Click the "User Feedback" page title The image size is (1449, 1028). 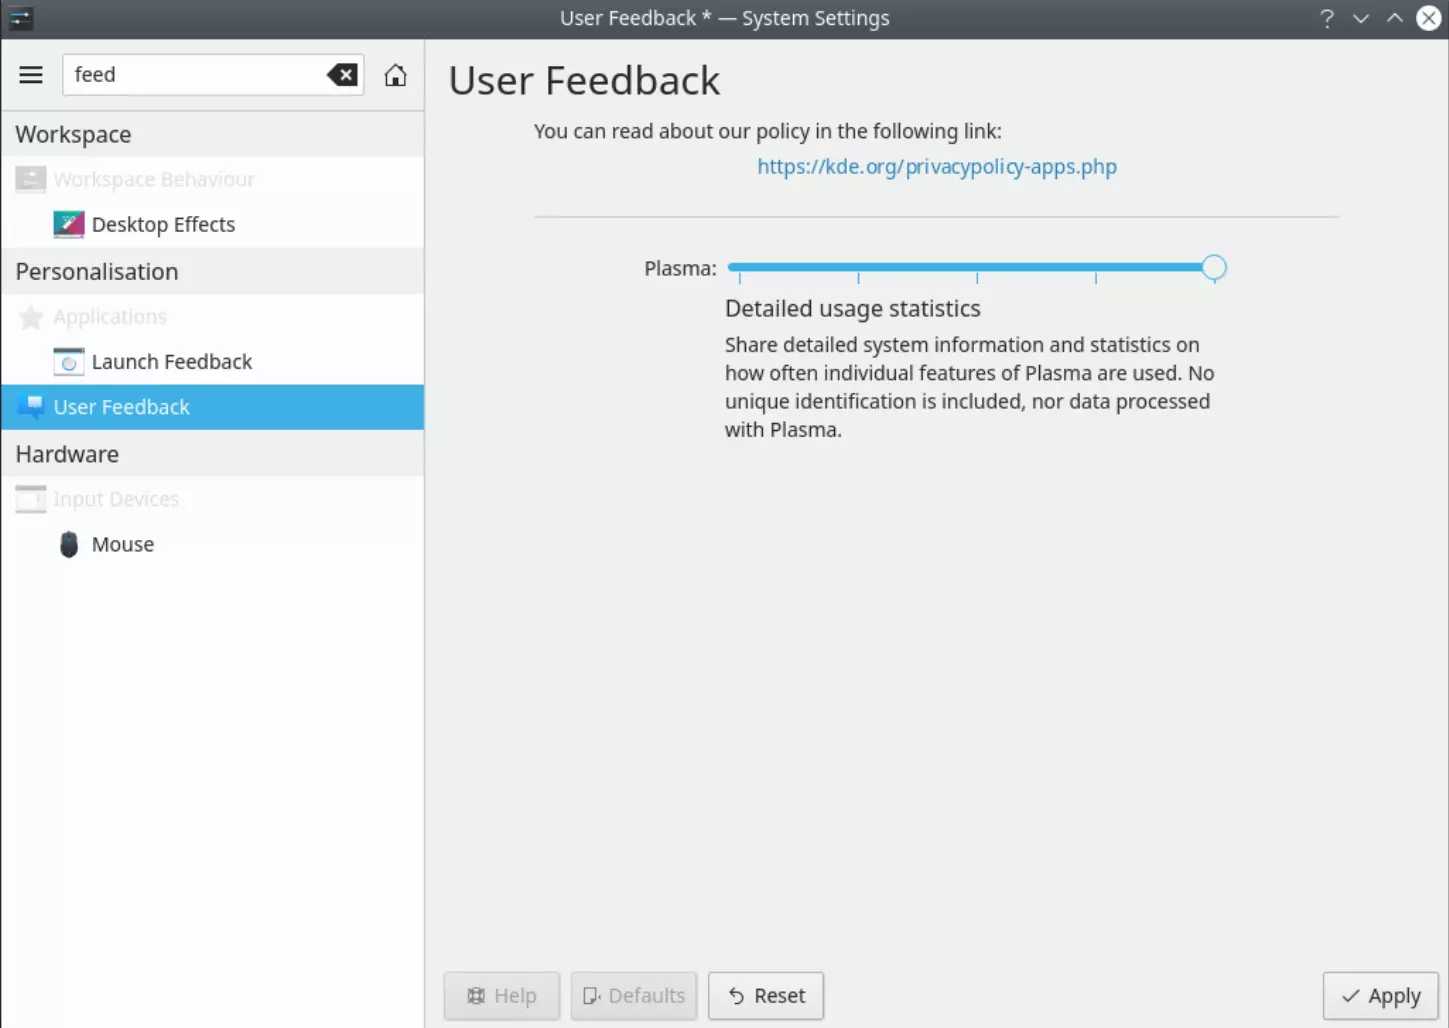click(584, 81)
